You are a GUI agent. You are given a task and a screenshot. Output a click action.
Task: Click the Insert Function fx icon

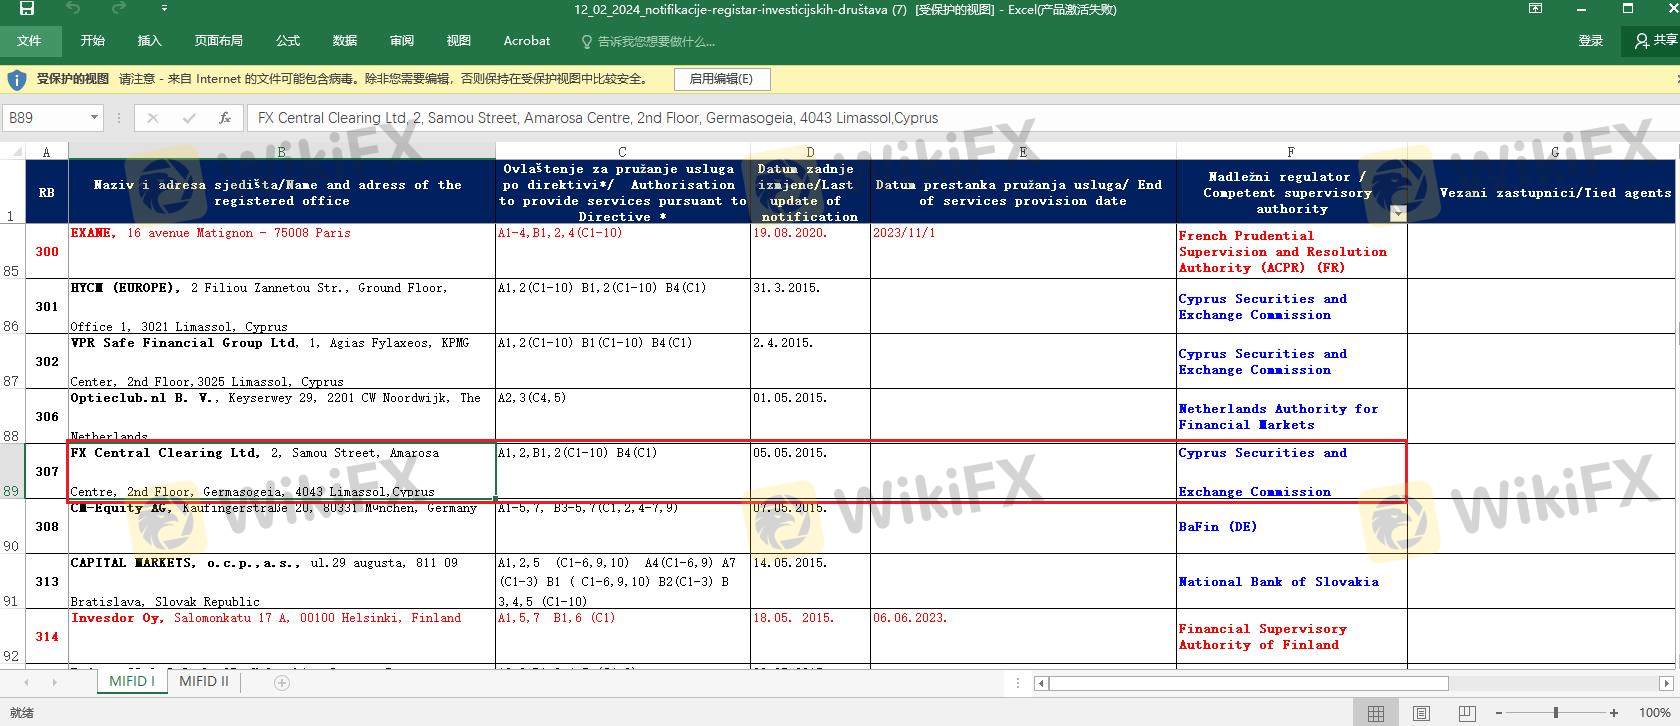(x=225, y=118)
